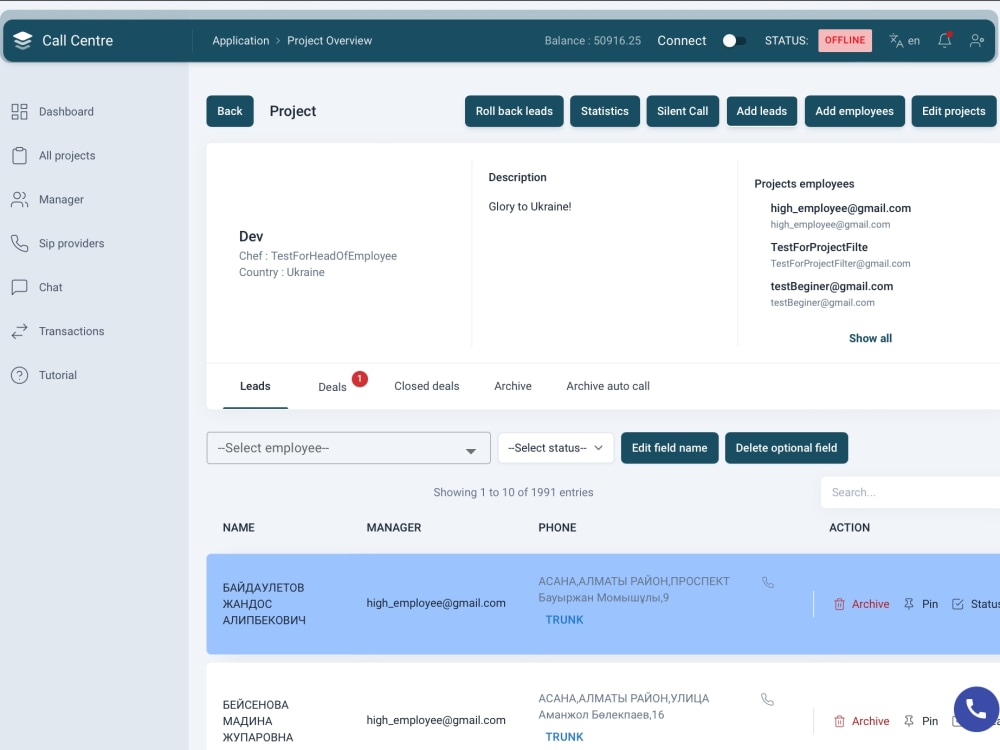Viewport: 1000px width, 750px height.
Task: Click Pin icon in БАЙДАУЛЕТОВ row
Action: click(909, 604)
